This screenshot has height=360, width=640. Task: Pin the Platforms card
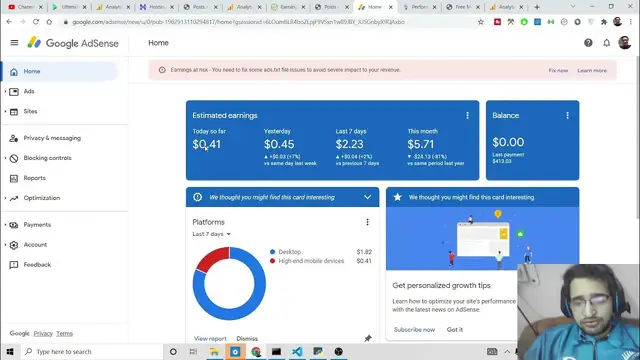(x=368, y=338)
